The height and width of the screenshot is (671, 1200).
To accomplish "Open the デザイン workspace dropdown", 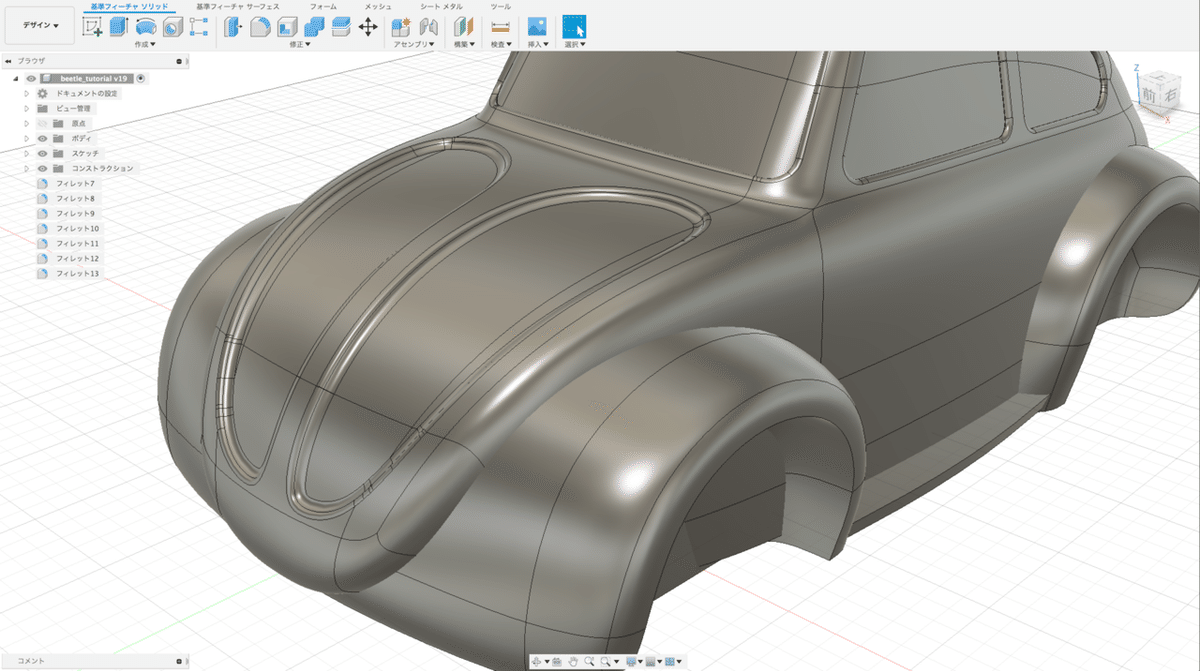I will [40, 26].
